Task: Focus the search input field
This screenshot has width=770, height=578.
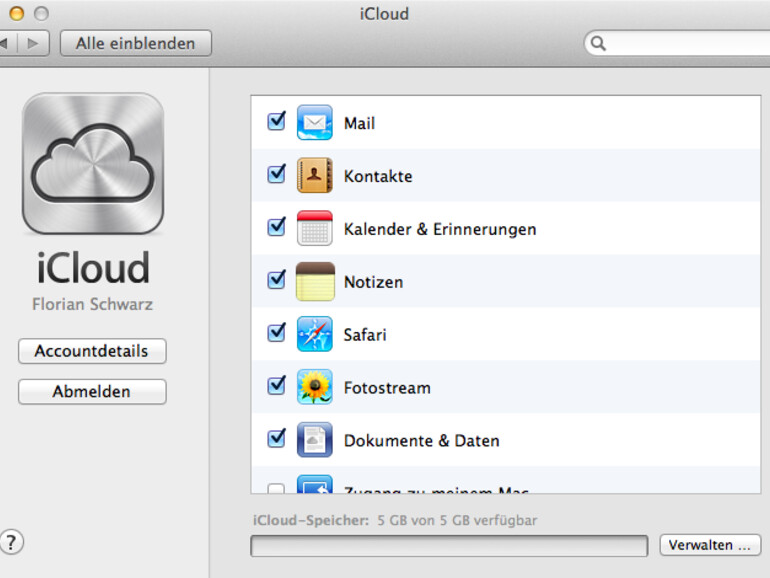Action: coord(678,43)
